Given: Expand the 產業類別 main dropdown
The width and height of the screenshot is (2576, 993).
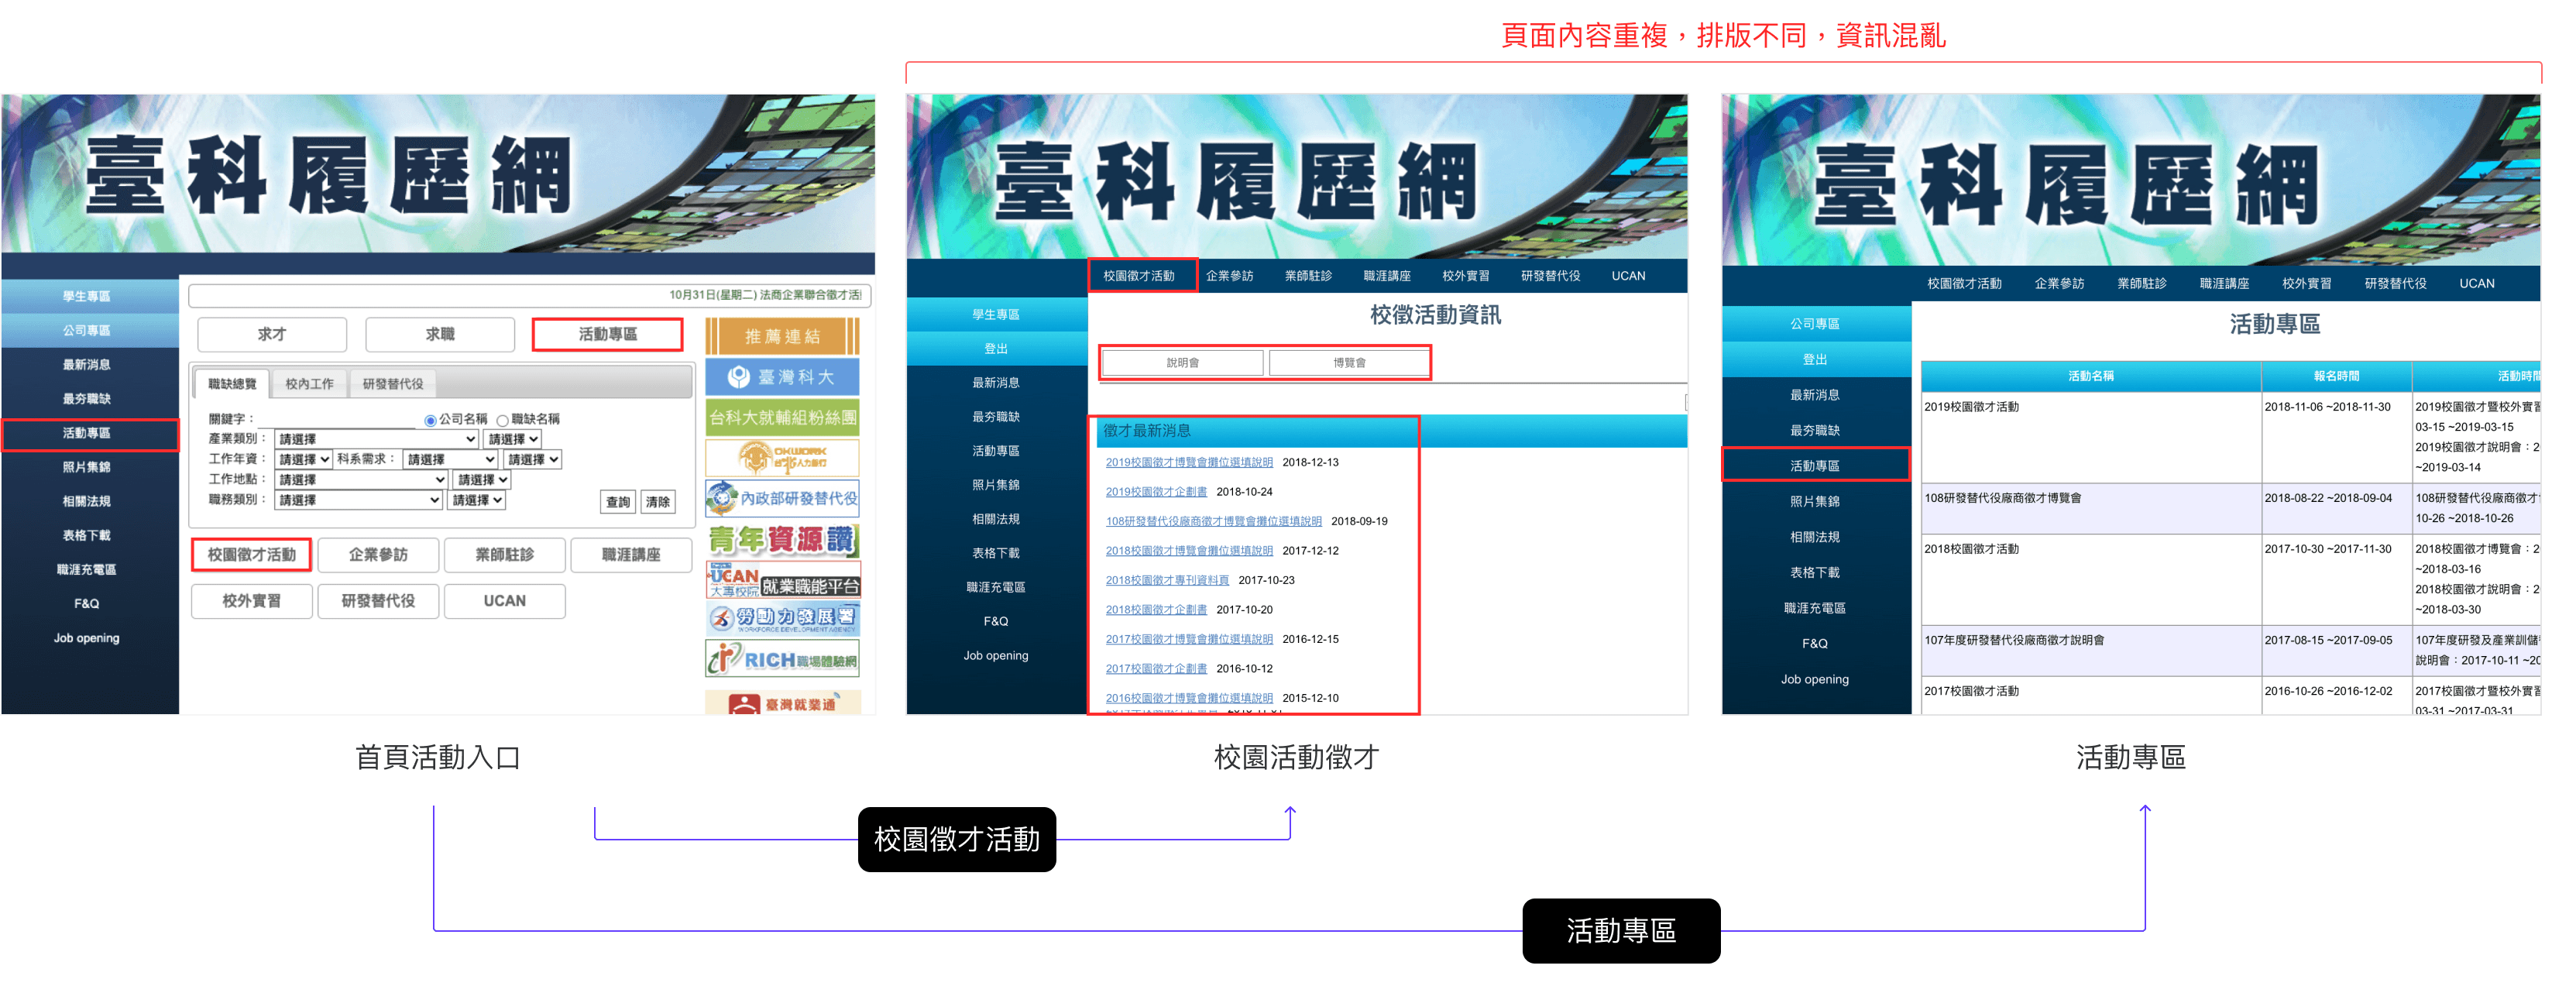Looking at the screenshot, I should click(x=376, y=439).
